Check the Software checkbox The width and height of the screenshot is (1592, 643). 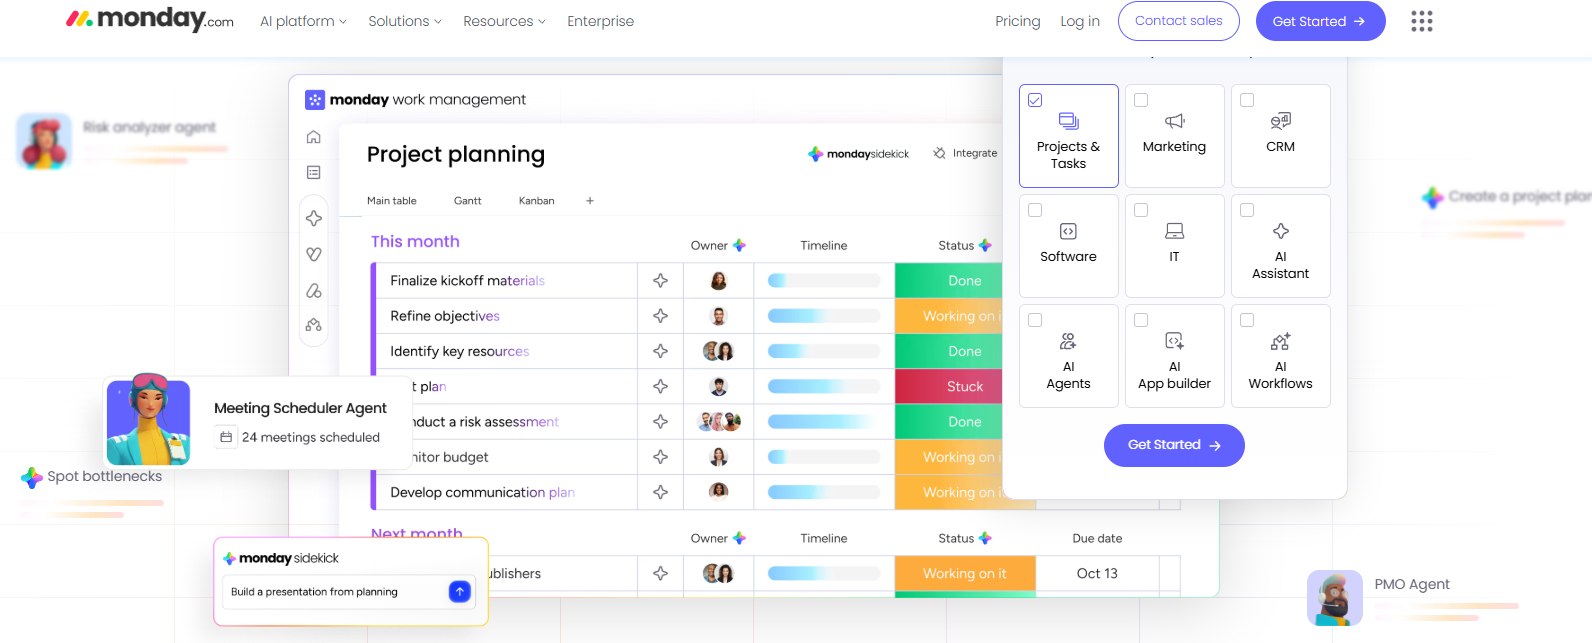(1035, 210)
